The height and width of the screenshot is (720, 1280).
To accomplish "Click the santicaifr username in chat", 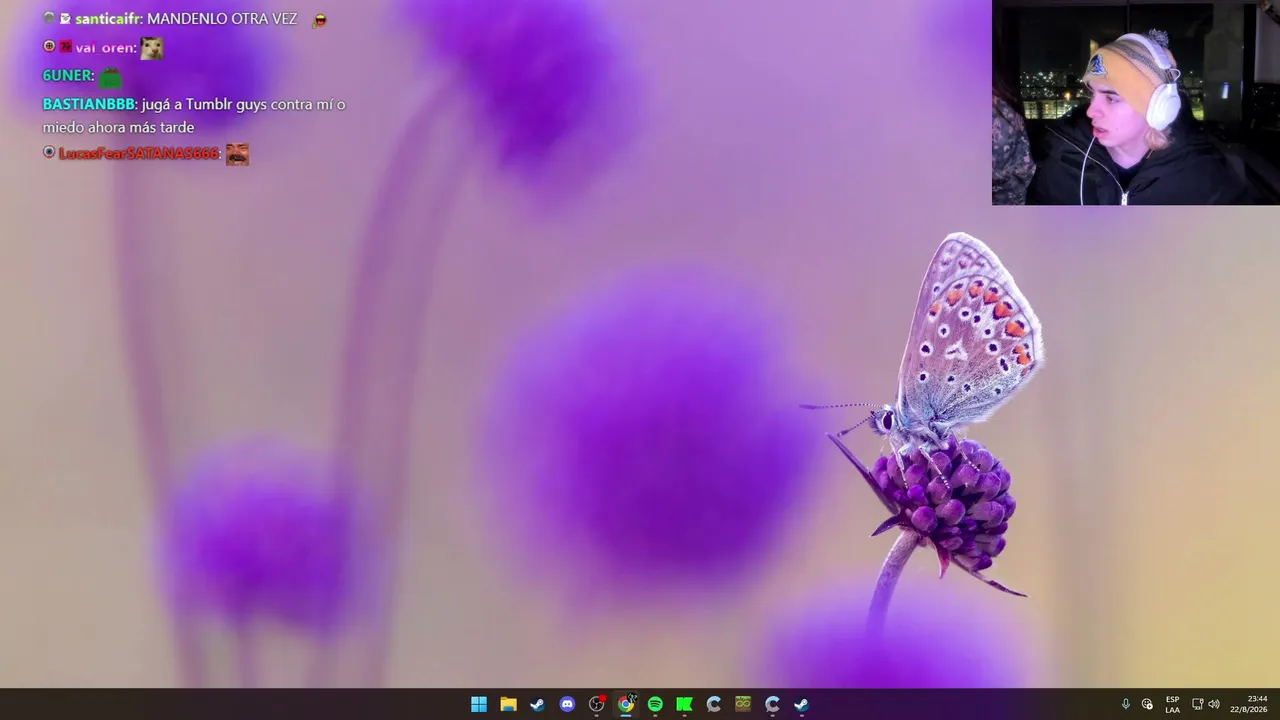I will (x=108, y=19).
